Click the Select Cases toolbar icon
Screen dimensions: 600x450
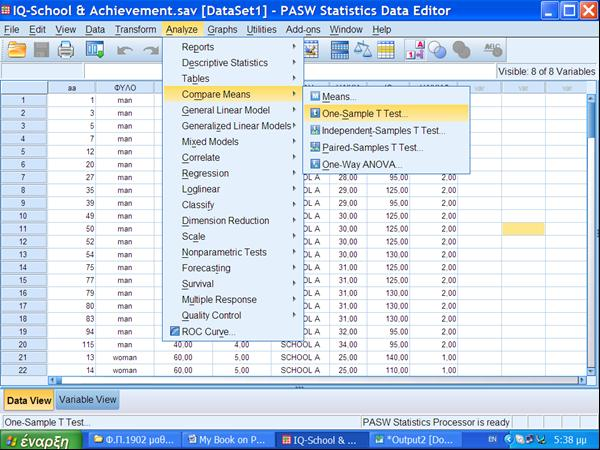click(x=386, y=50)
